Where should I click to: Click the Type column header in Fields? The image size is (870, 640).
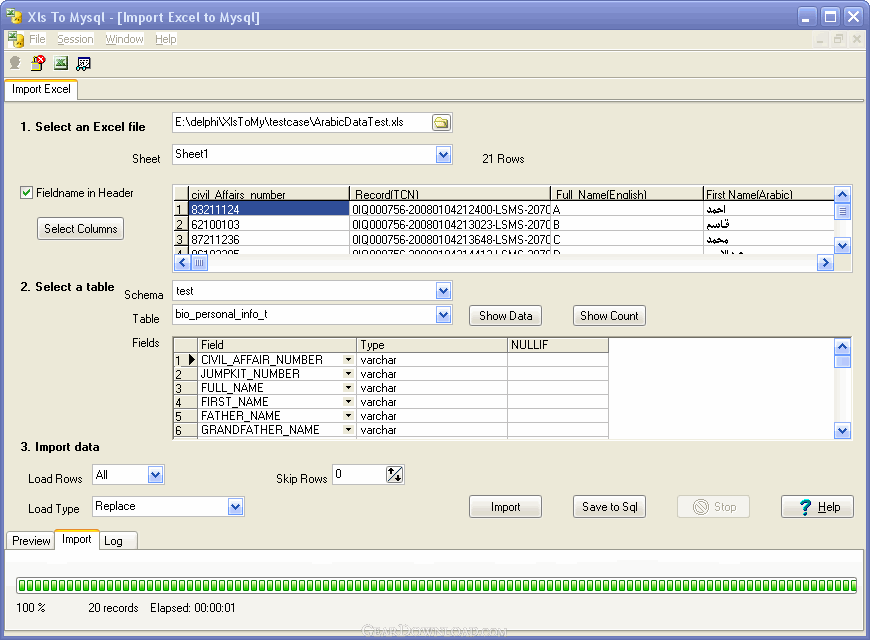coord(432,345)
